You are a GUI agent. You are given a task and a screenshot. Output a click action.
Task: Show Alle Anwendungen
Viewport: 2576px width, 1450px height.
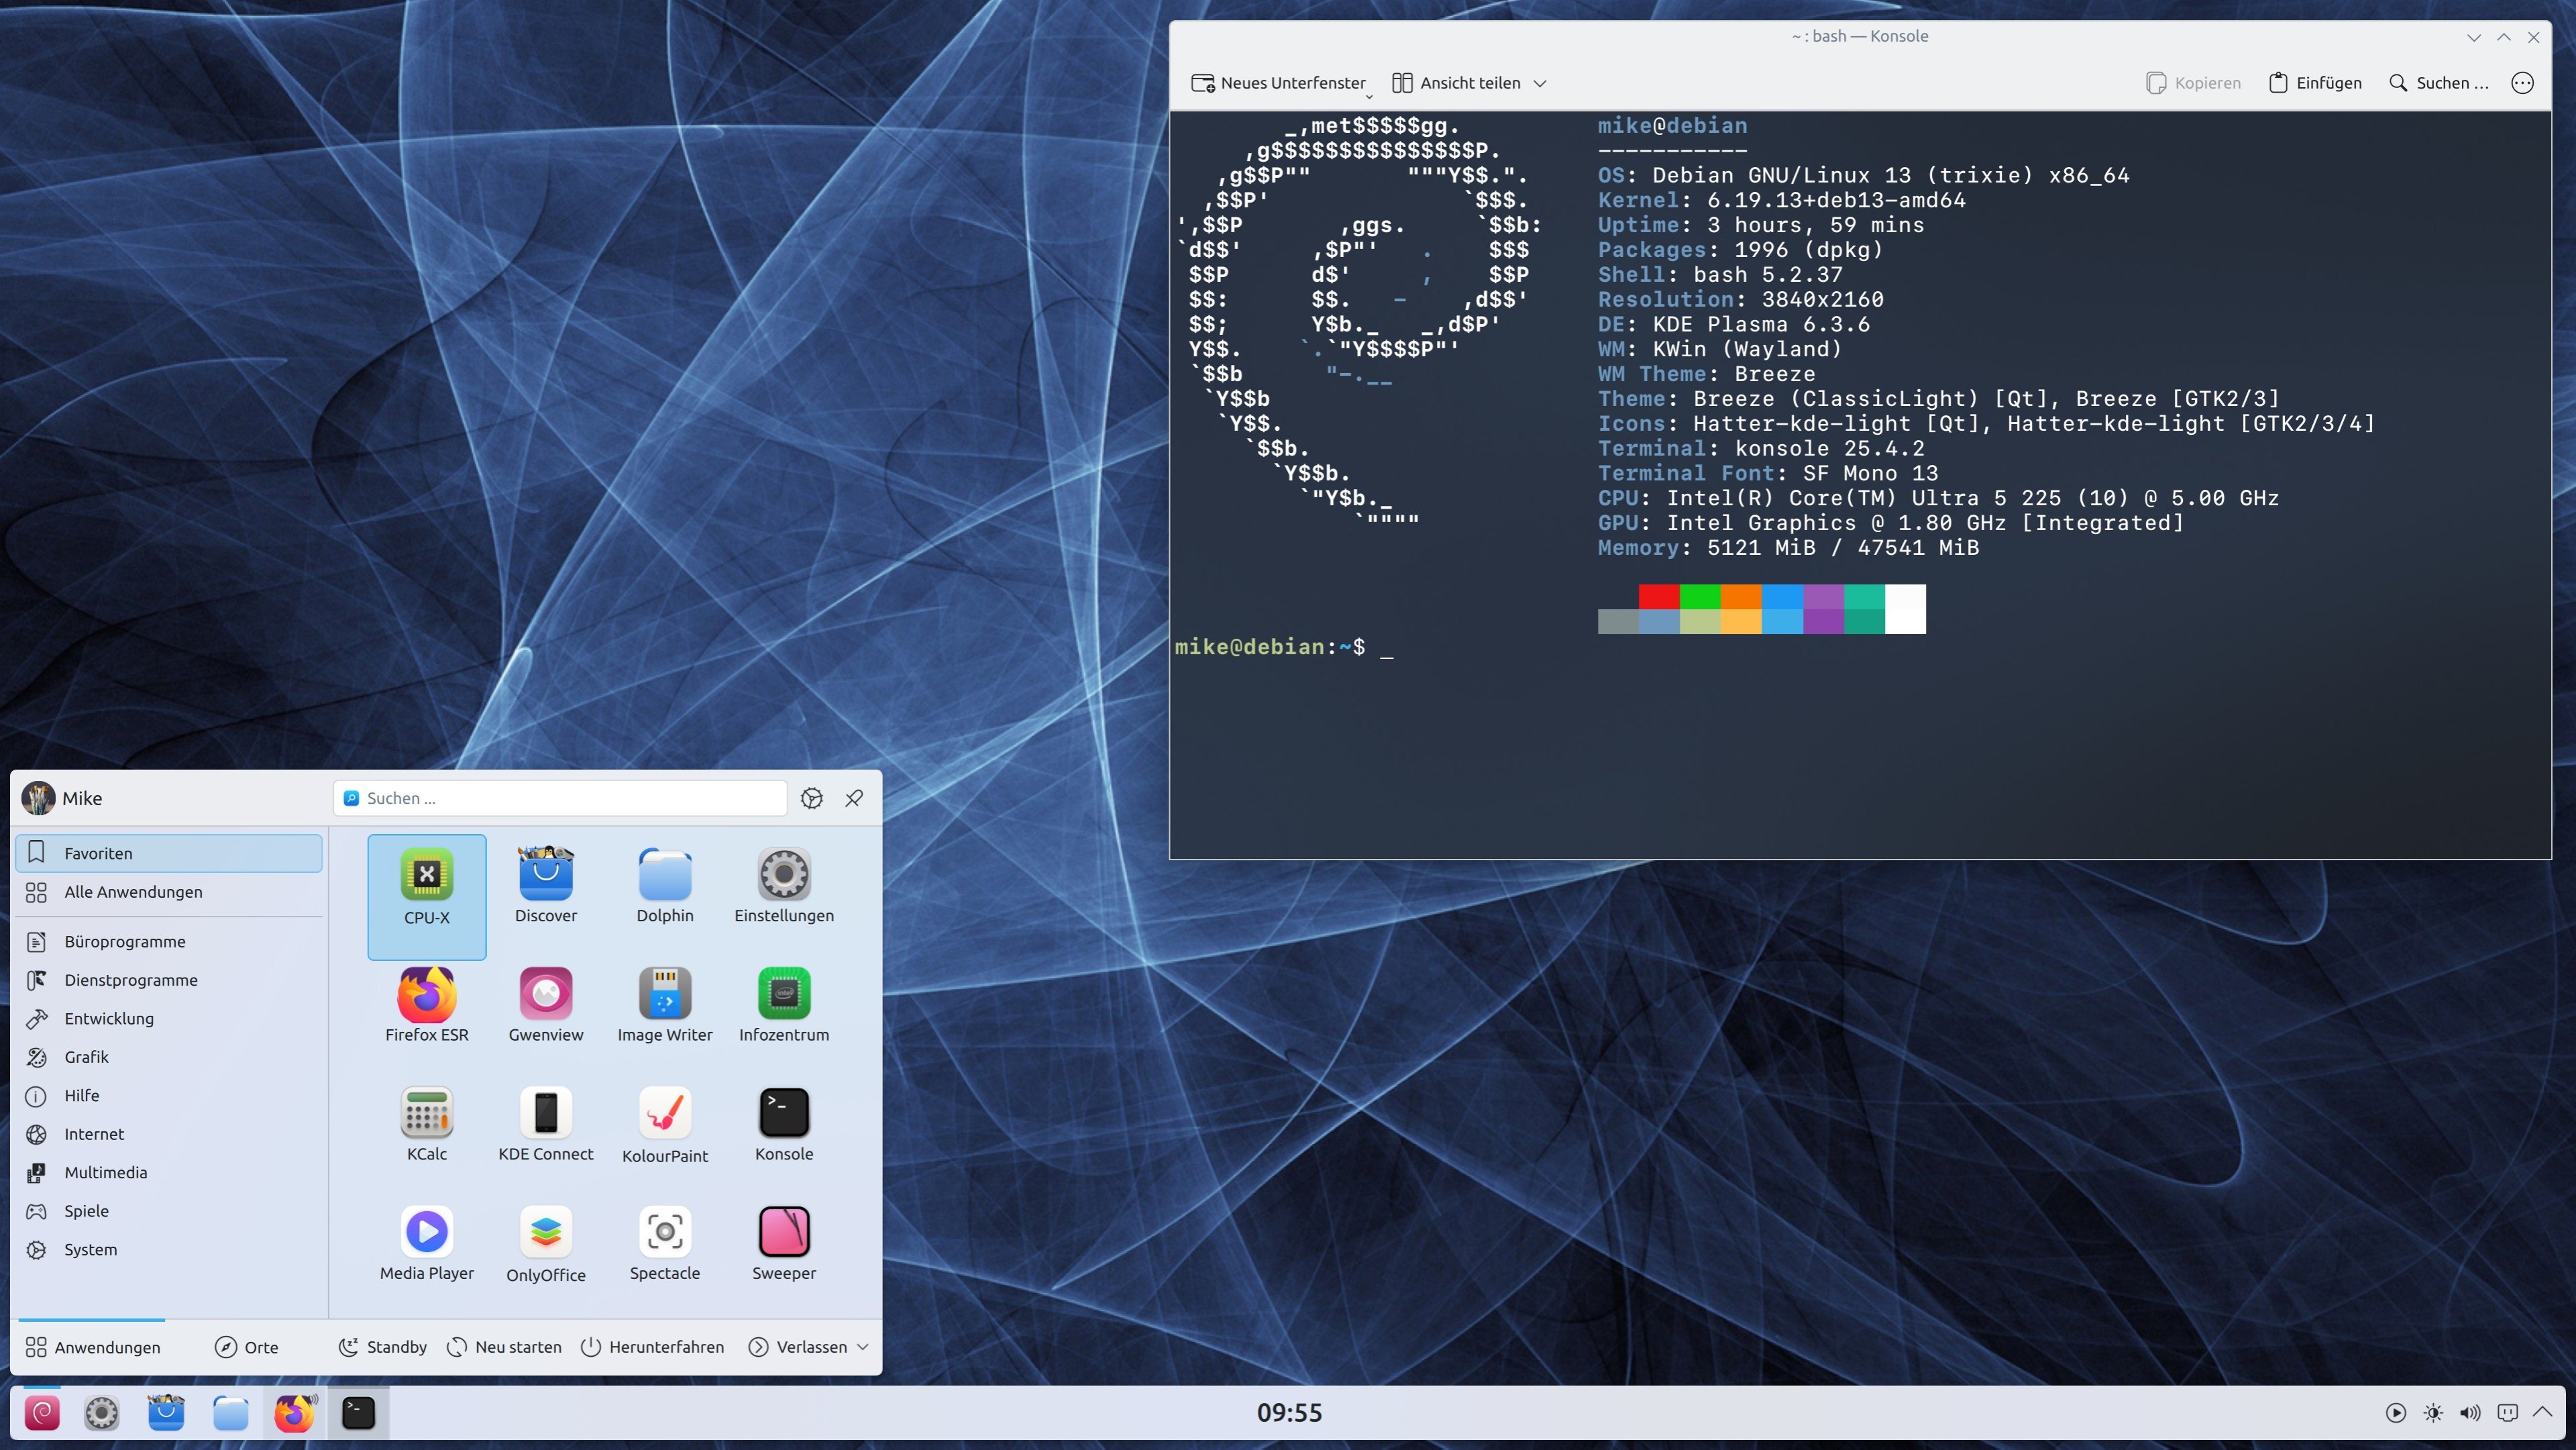(169, 892)
